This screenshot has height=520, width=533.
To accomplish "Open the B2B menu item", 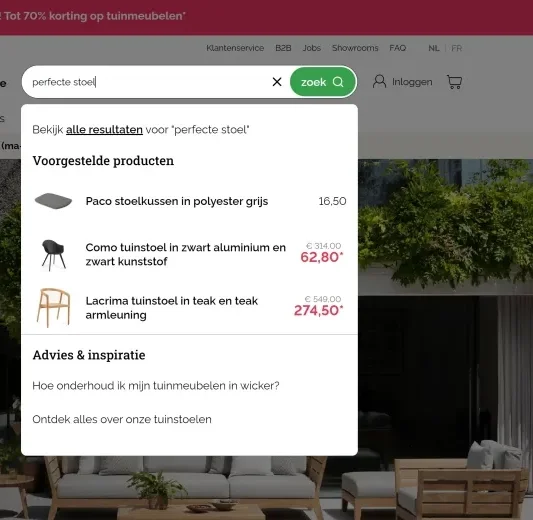I will [283, 48].
